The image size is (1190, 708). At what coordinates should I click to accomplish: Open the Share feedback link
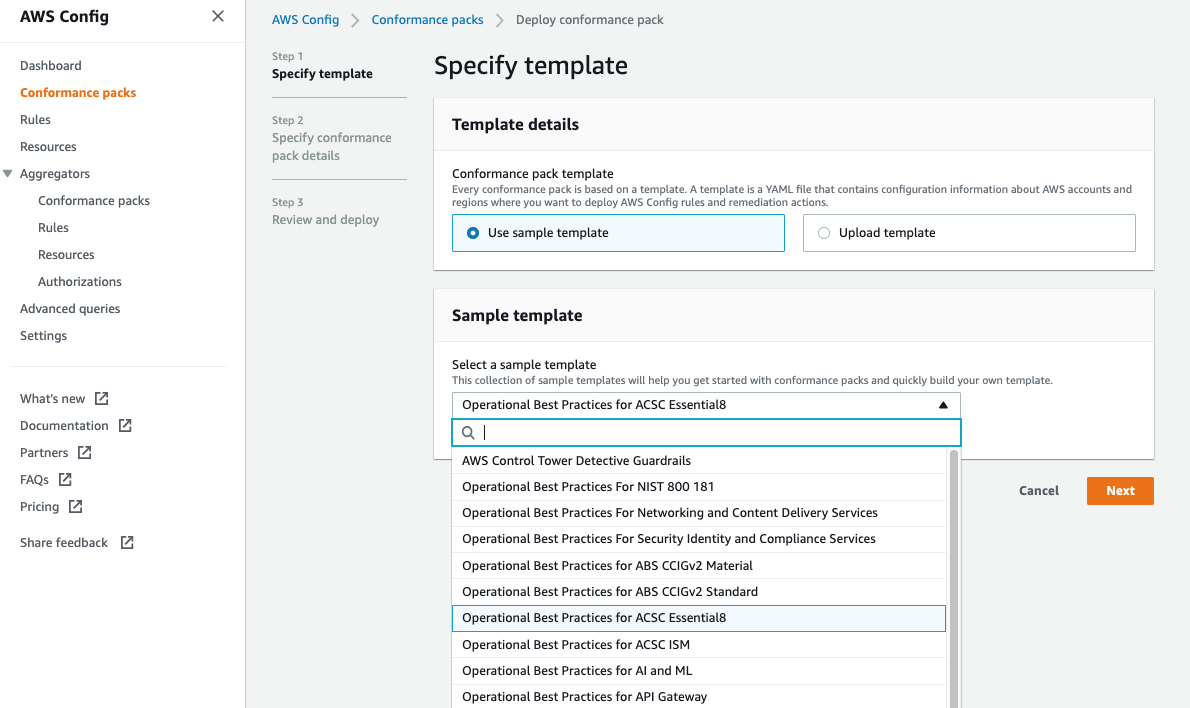[64, 543]
